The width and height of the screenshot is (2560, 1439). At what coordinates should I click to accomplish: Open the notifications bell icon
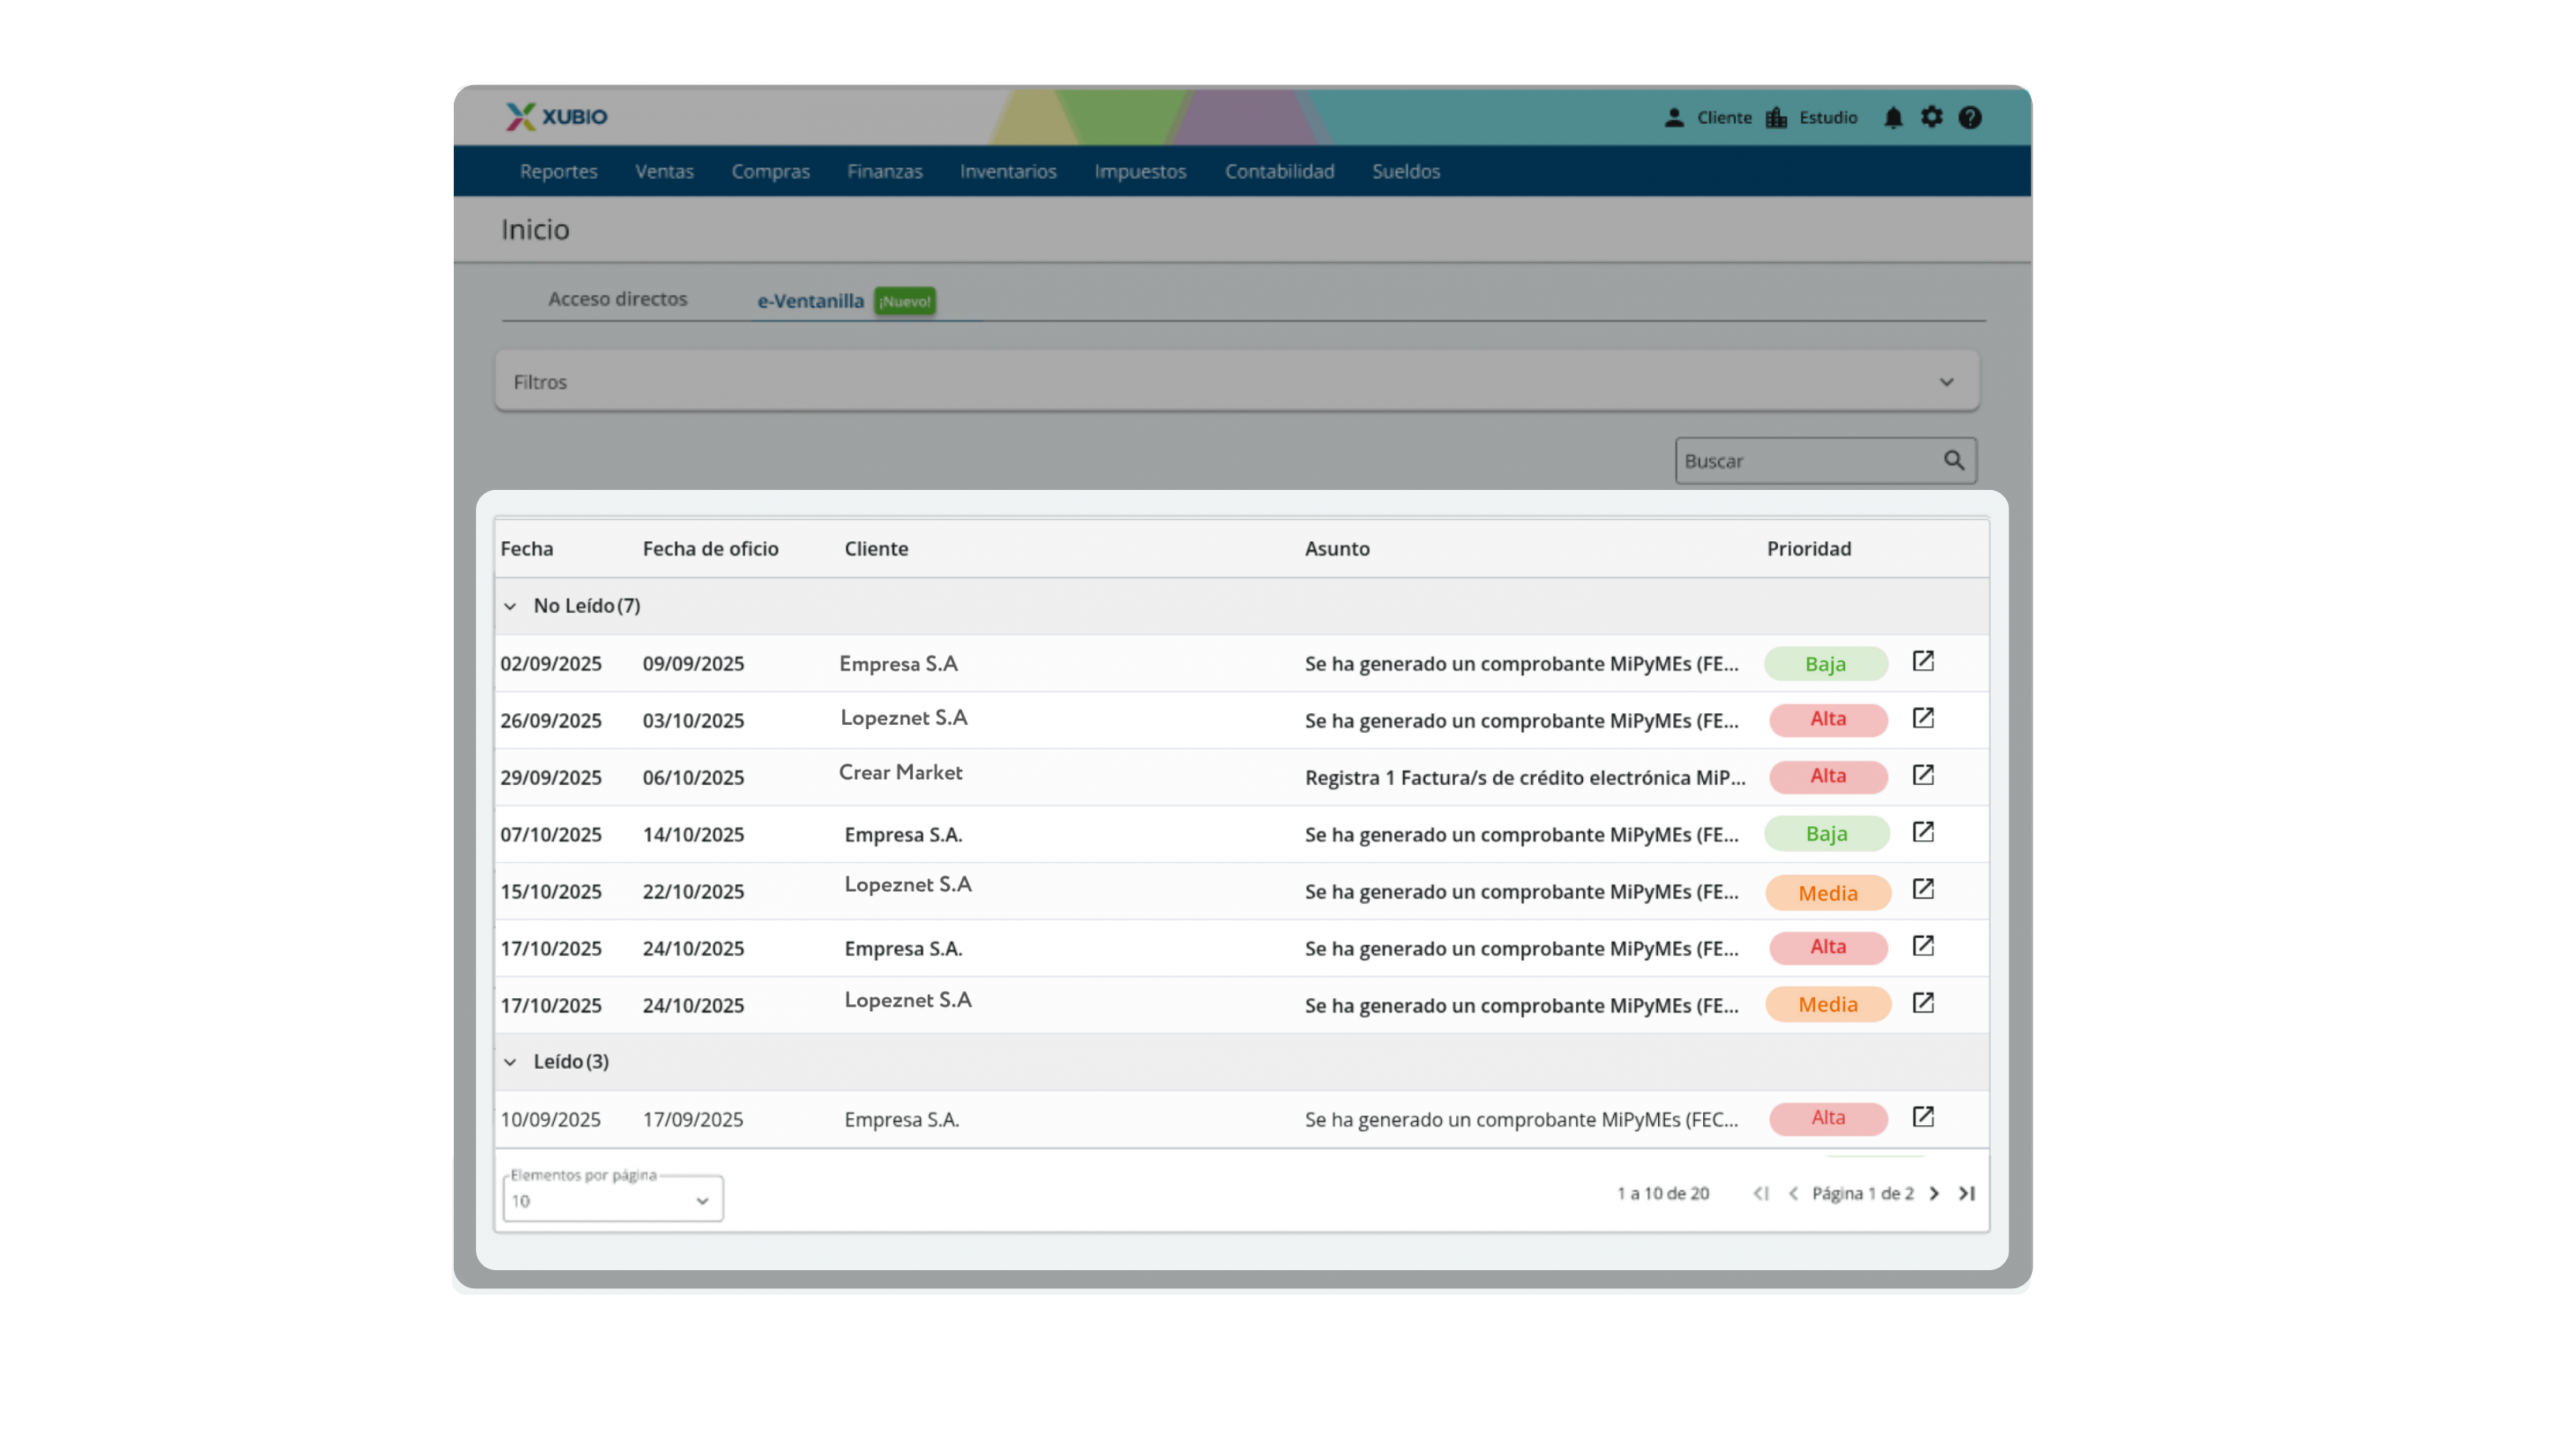click(1892, 118)
